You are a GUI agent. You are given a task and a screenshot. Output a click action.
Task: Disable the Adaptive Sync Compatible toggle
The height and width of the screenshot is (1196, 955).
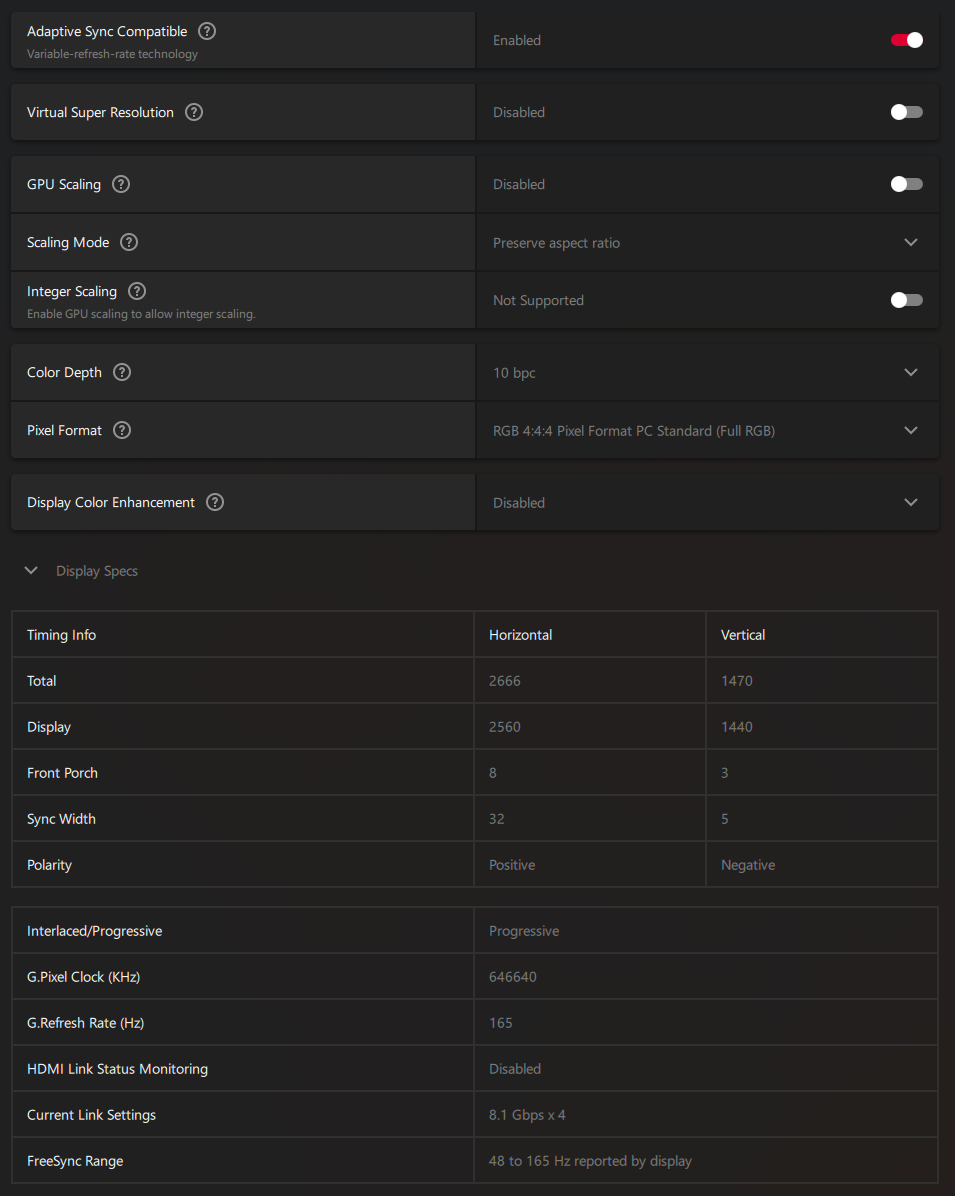pyautogui.click(x=906, y=40)
